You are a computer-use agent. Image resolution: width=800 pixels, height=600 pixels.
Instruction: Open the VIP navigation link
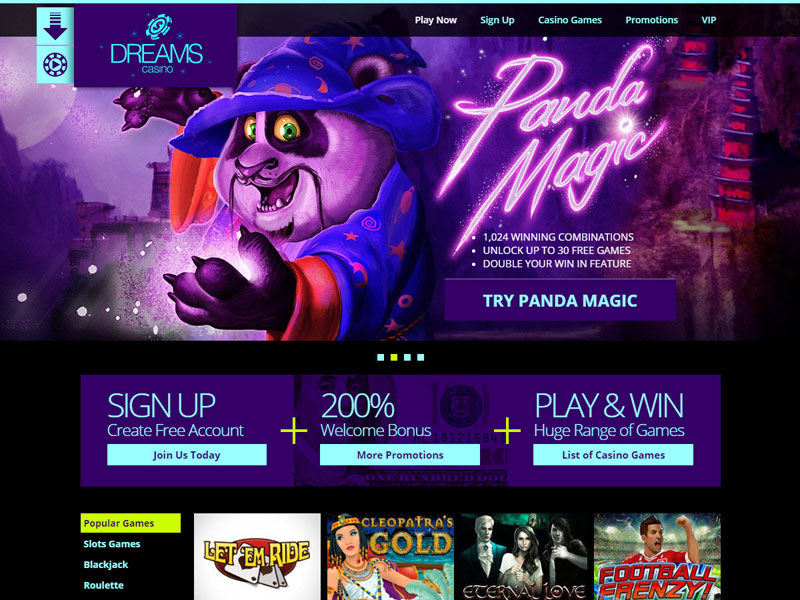click(709, 20)
